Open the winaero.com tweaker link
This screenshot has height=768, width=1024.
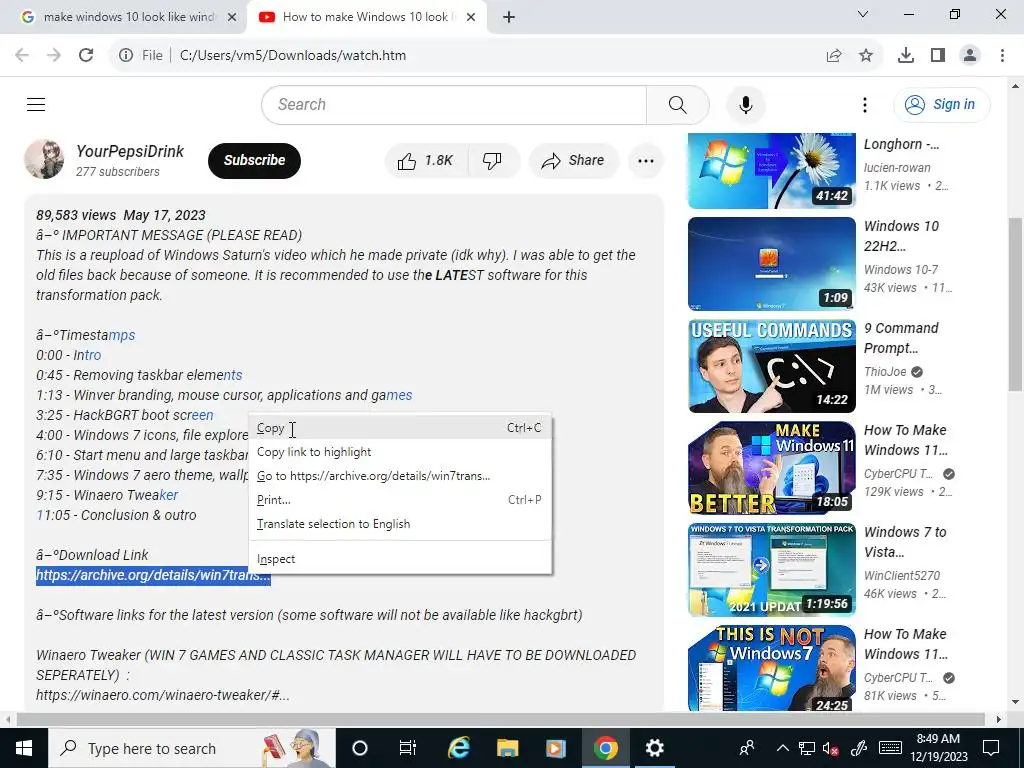(x=163, y=696)
